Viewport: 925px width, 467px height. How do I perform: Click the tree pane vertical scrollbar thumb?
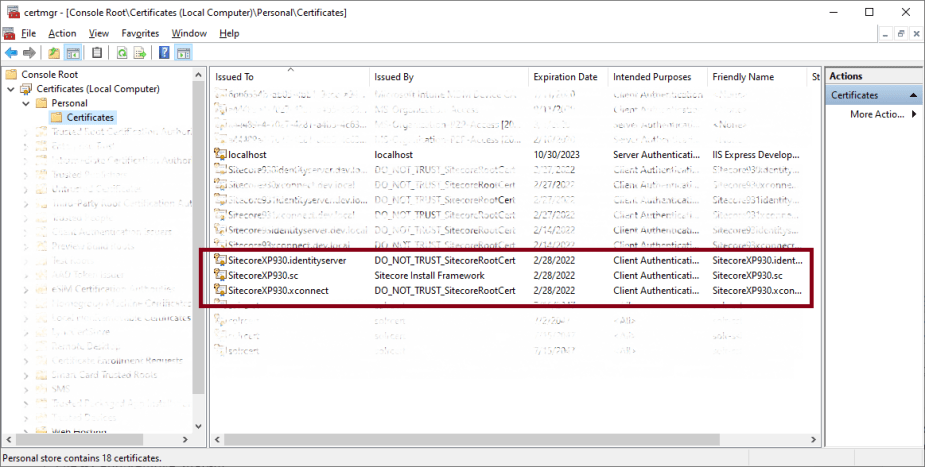[198, 238]
